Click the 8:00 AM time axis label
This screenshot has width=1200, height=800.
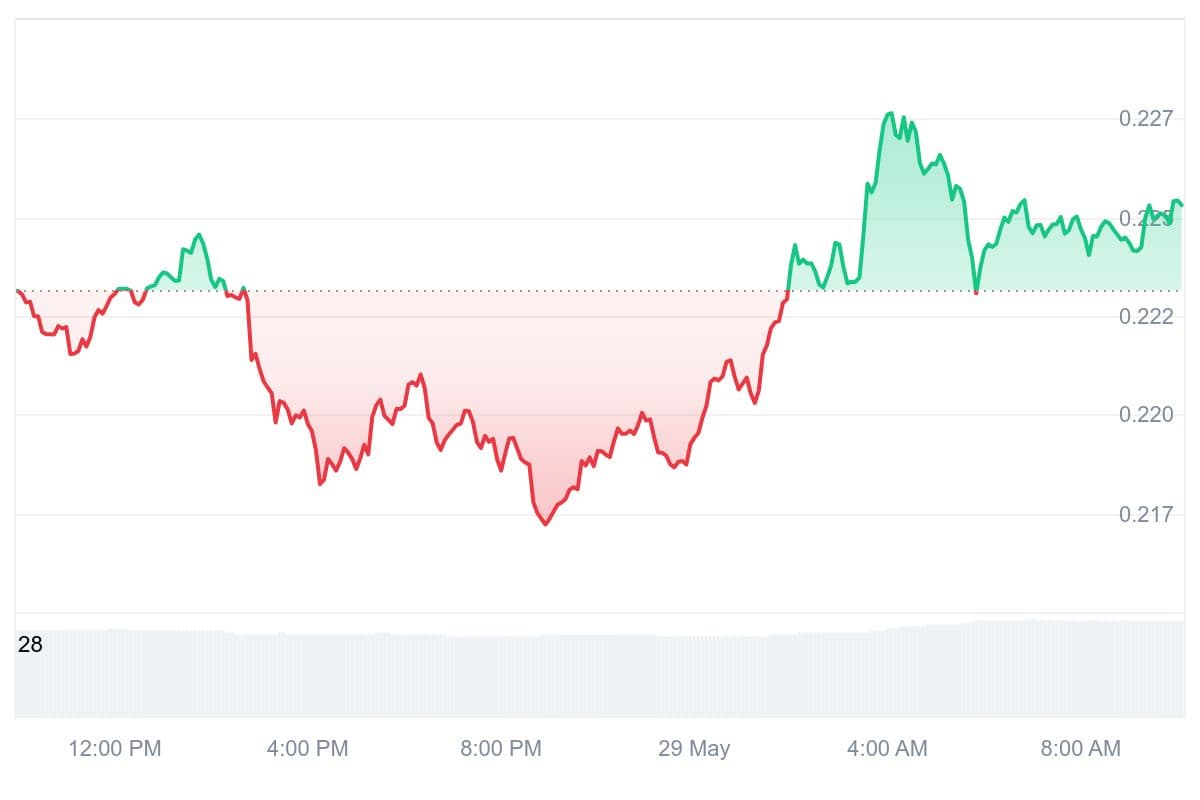tap(1080, 748)
